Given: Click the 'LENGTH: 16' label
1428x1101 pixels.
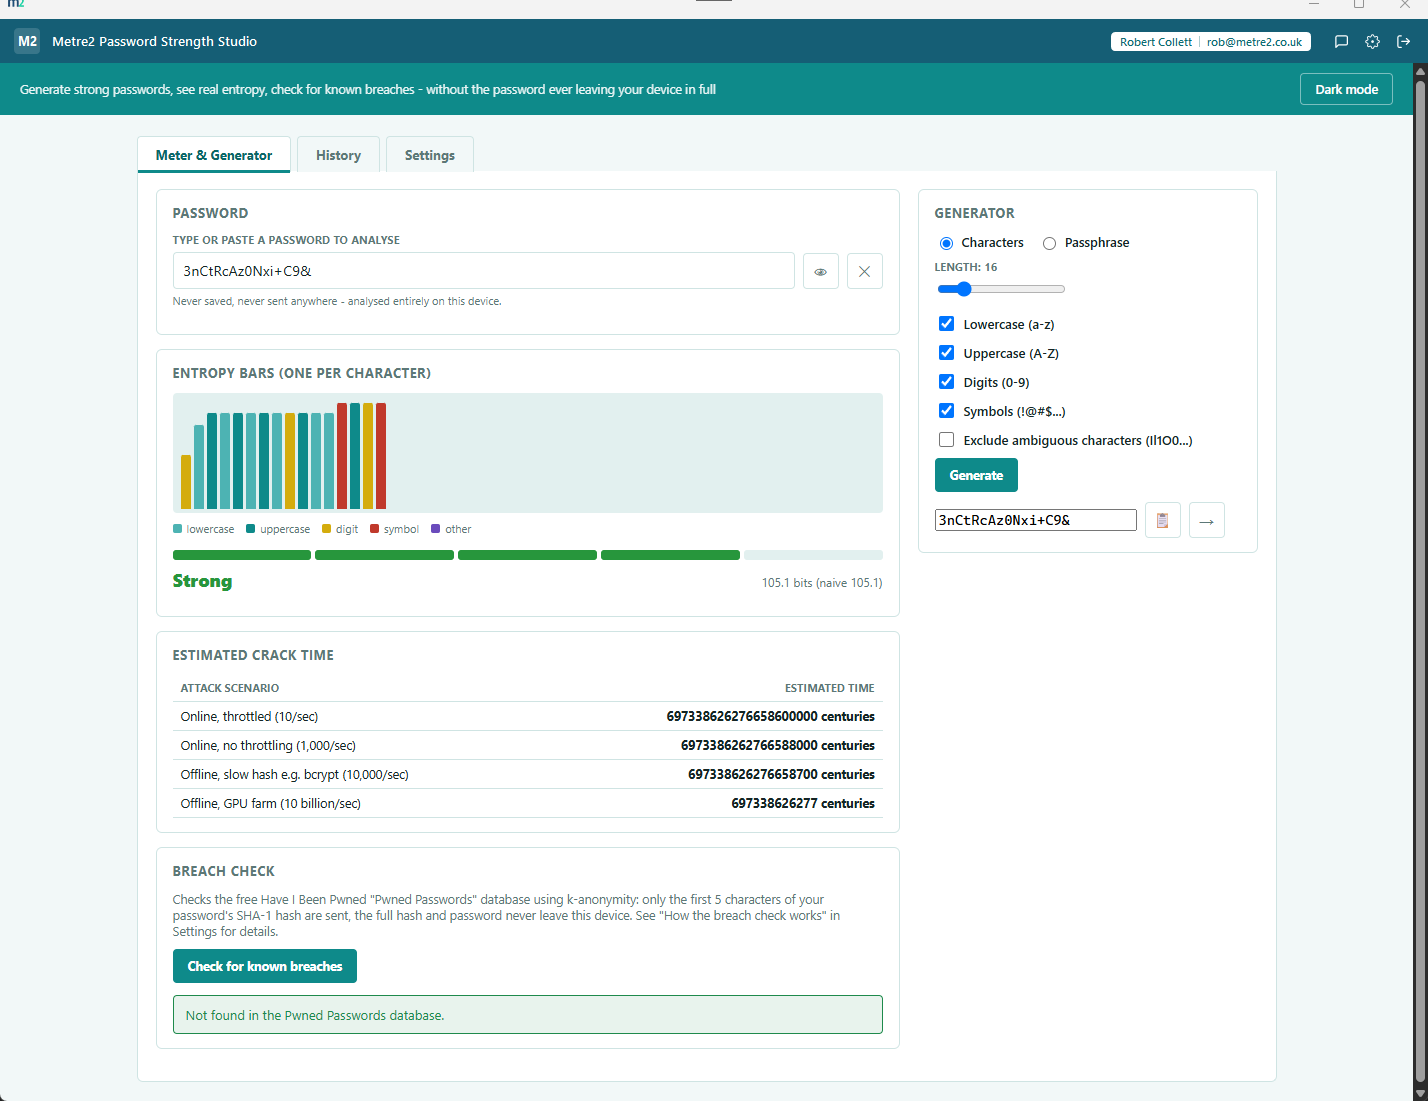Looking at the screenshot, I should pyautogui.click(x=966, y=267).
